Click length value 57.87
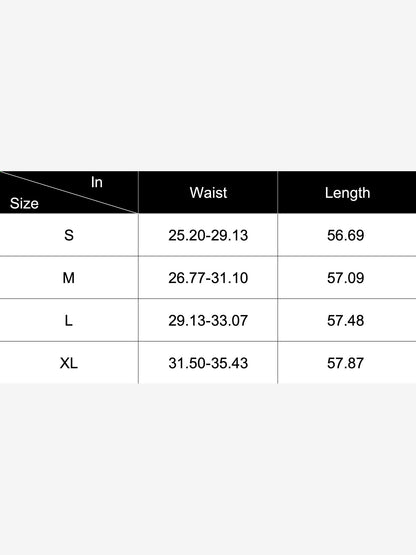 (x=346, y=363)
